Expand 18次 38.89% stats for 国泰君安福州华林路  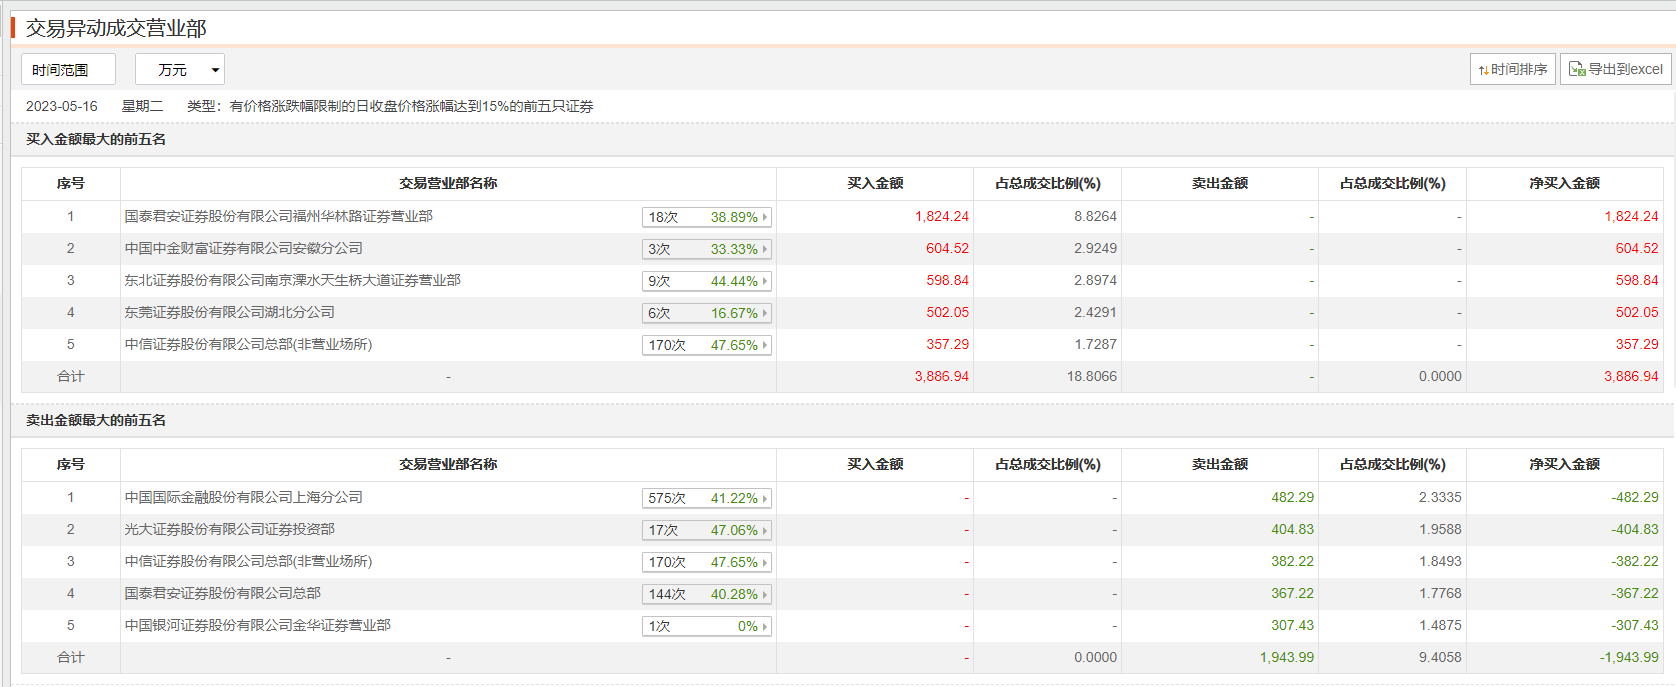coord(706,217)
